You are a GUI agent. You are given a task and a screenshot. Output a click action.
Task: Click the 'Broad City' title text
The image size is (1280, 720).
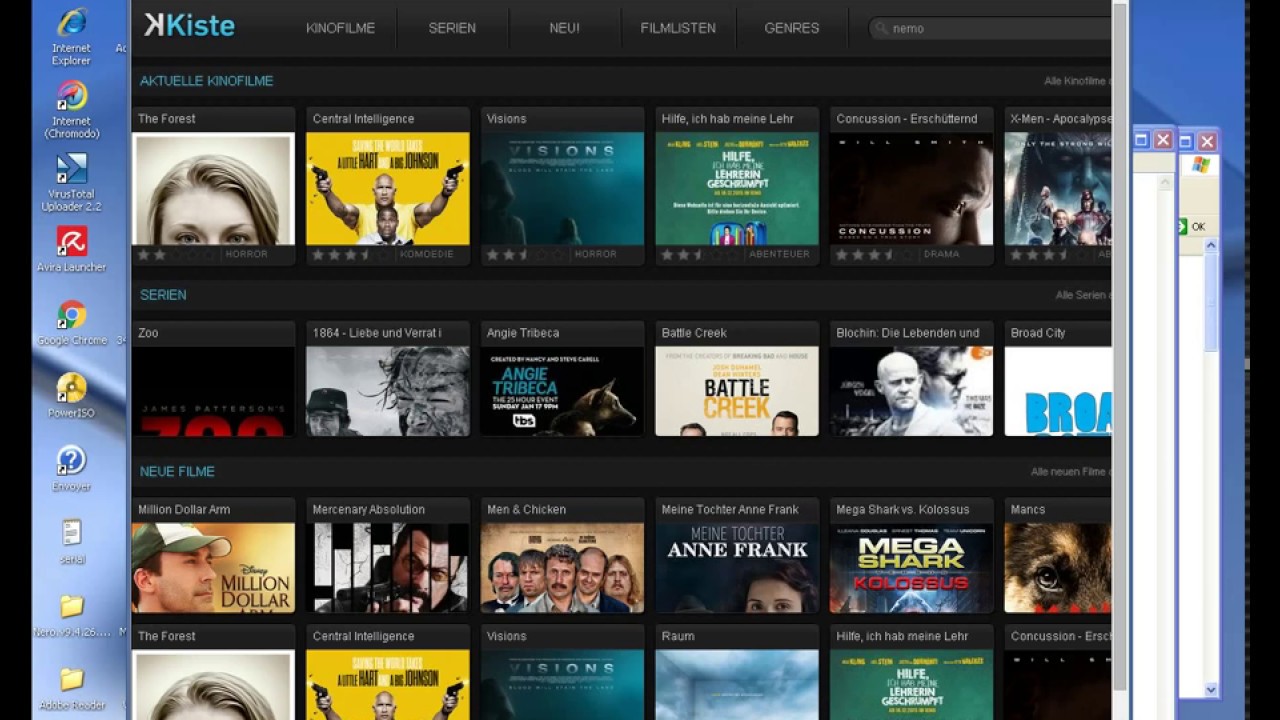point(1038,333)
